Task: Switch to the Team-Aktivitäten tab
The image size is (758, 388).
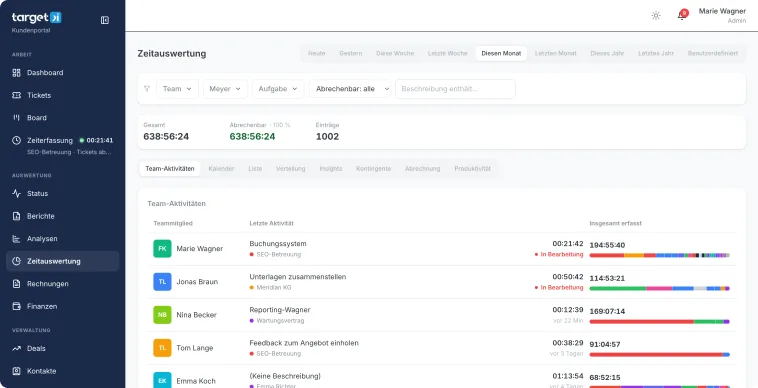Action: pyautogui.click(x=170, y=169)
